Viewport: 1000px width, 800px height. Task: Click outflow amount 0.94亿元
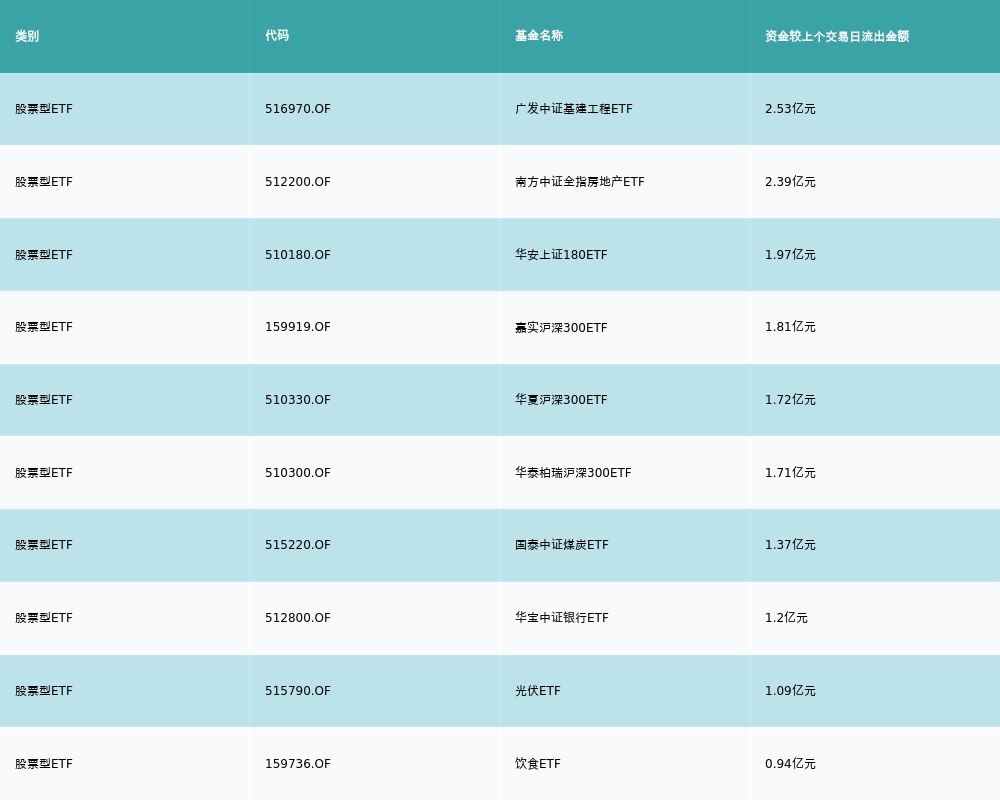(790, 764)
